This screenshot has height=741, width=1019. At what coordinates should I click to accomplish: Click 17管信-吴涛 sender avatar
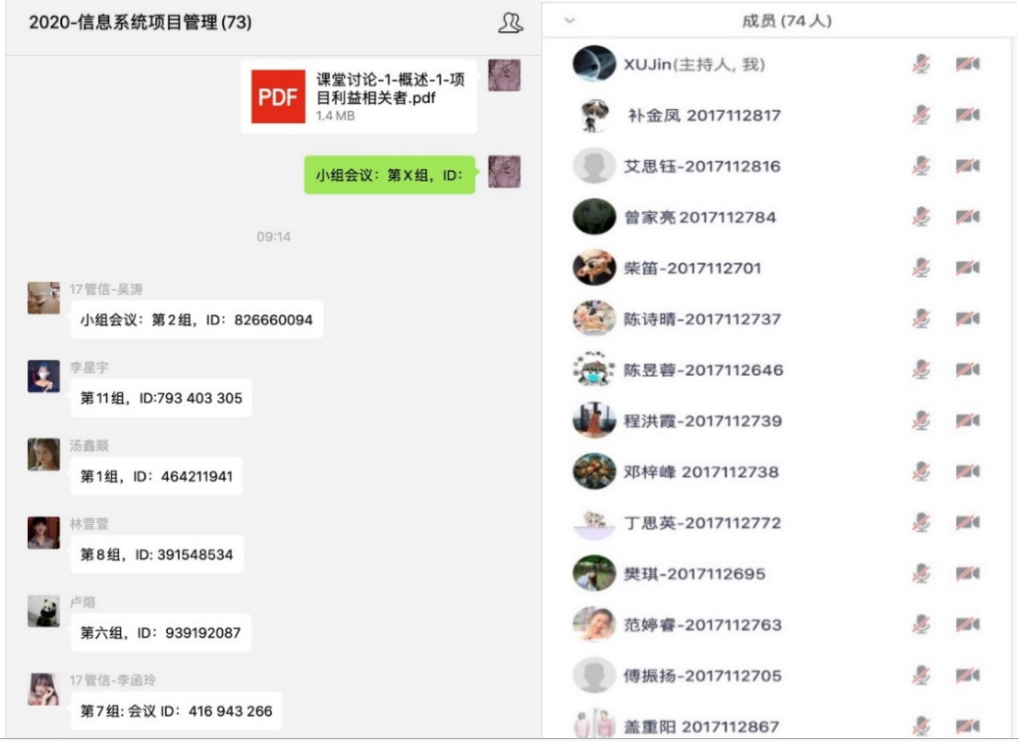point(44,298)
